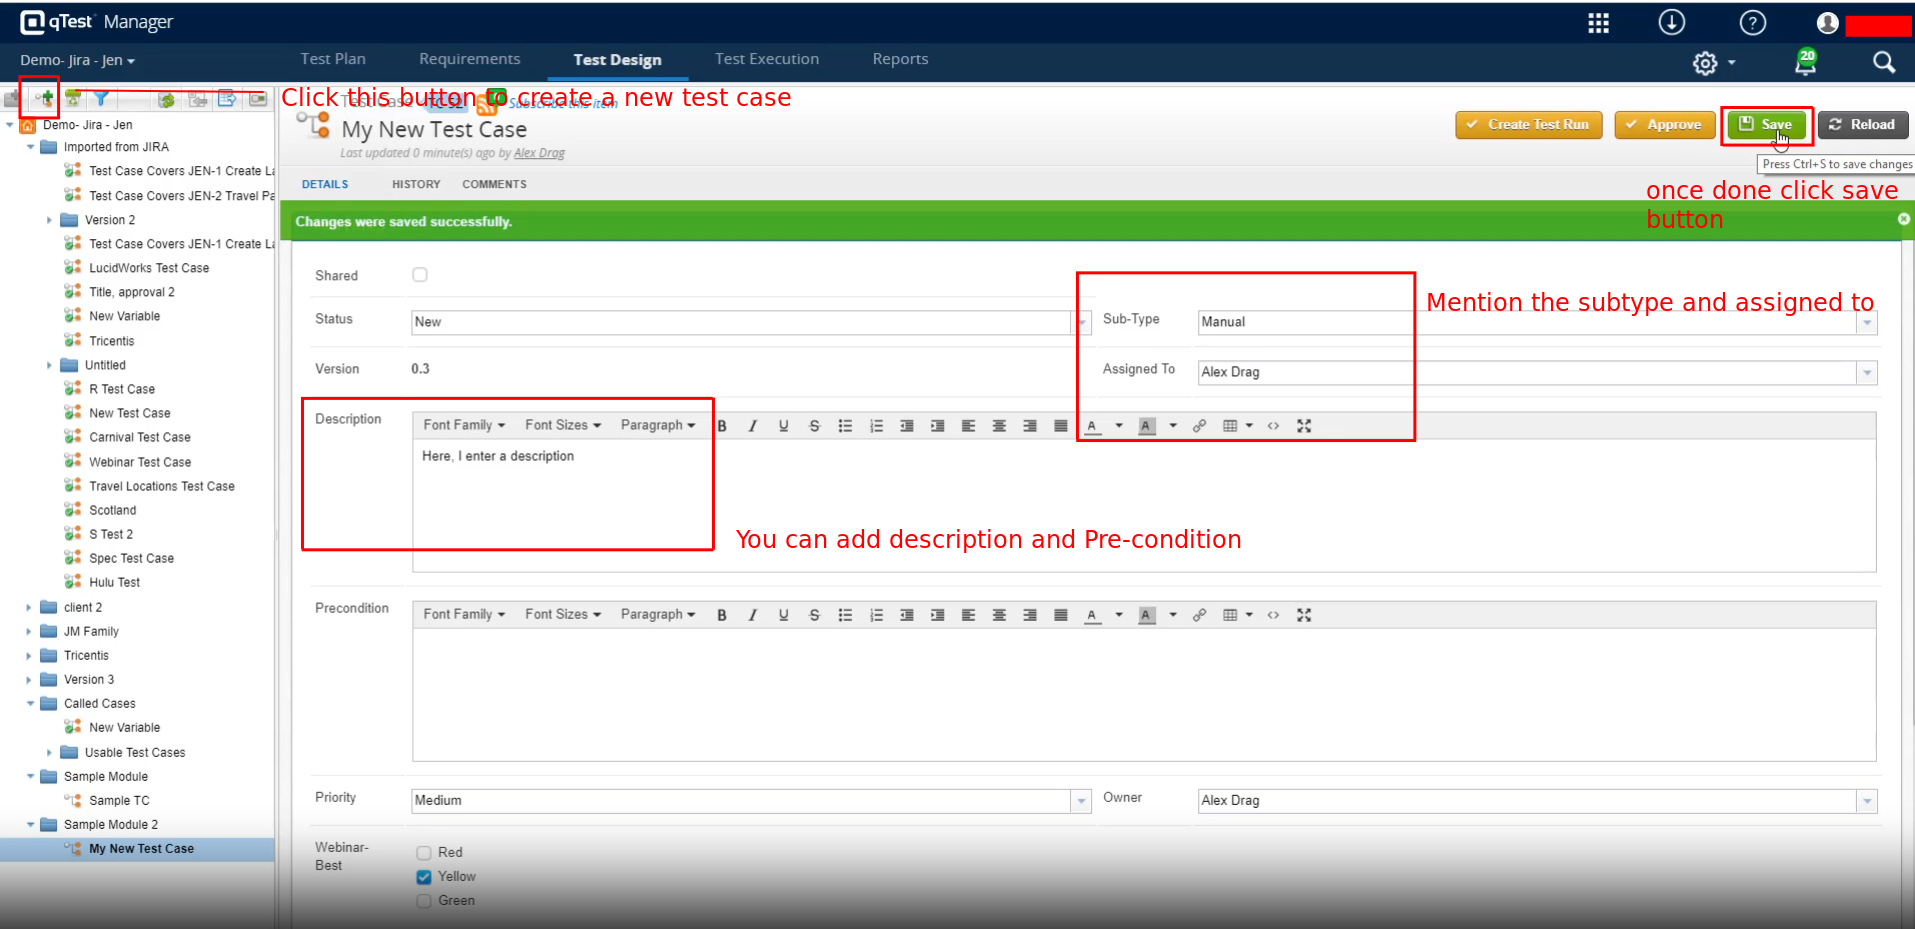Click the Create Test Run button
Screen dimensions: 1915x929
pyautogui.click(x=1528, y=125)
